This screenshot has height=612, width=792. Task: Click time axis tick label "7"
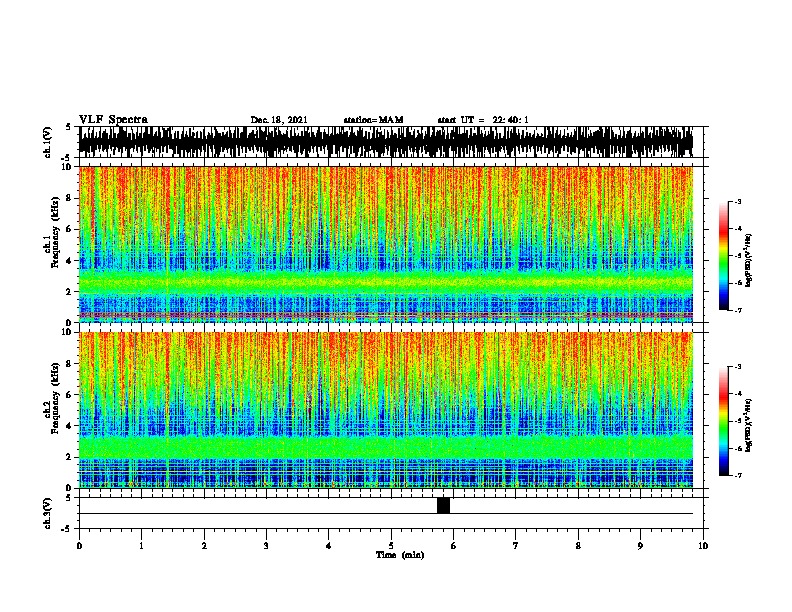[x=516, y=546]
